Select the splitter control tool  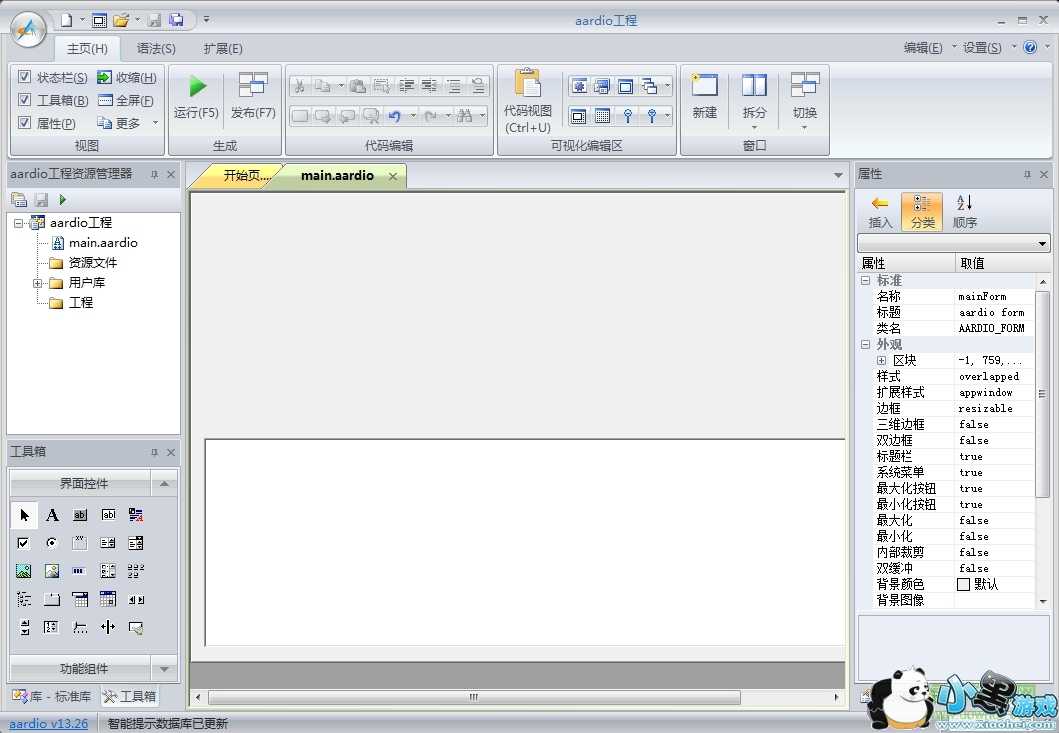coord(108,627)
